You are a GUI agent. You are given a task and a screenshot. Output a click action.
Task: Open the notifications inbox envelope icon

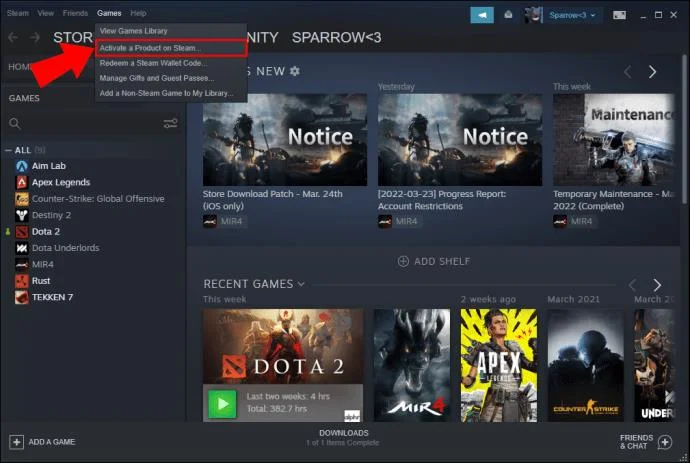point(508,15)
